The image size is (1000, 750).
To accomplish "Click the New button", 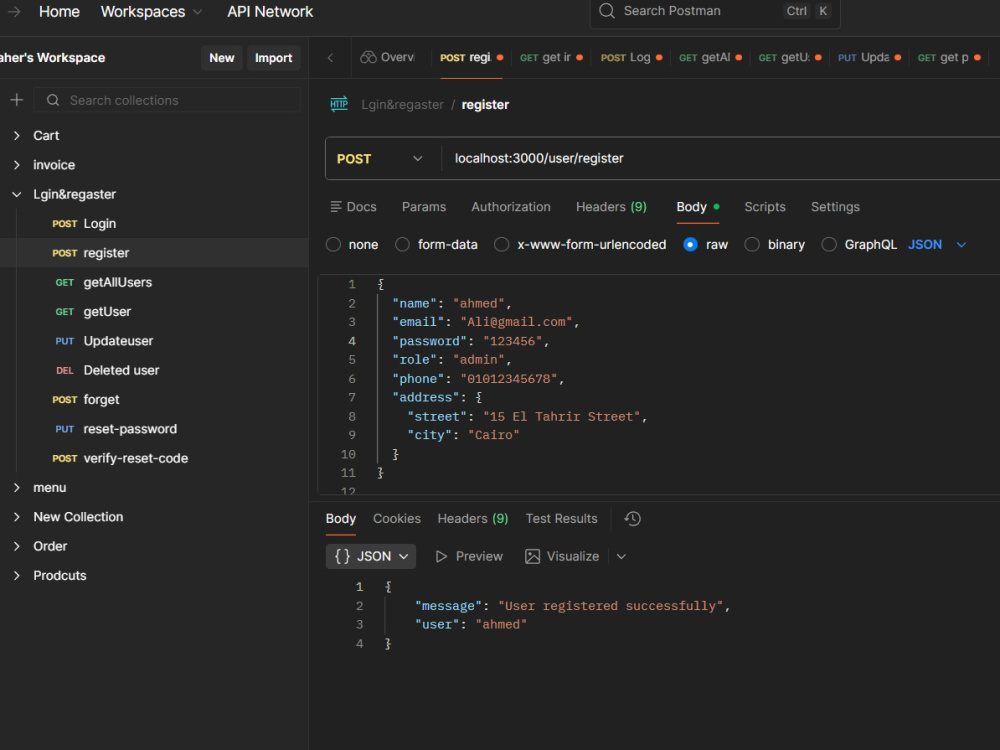I will pos(221,57).
